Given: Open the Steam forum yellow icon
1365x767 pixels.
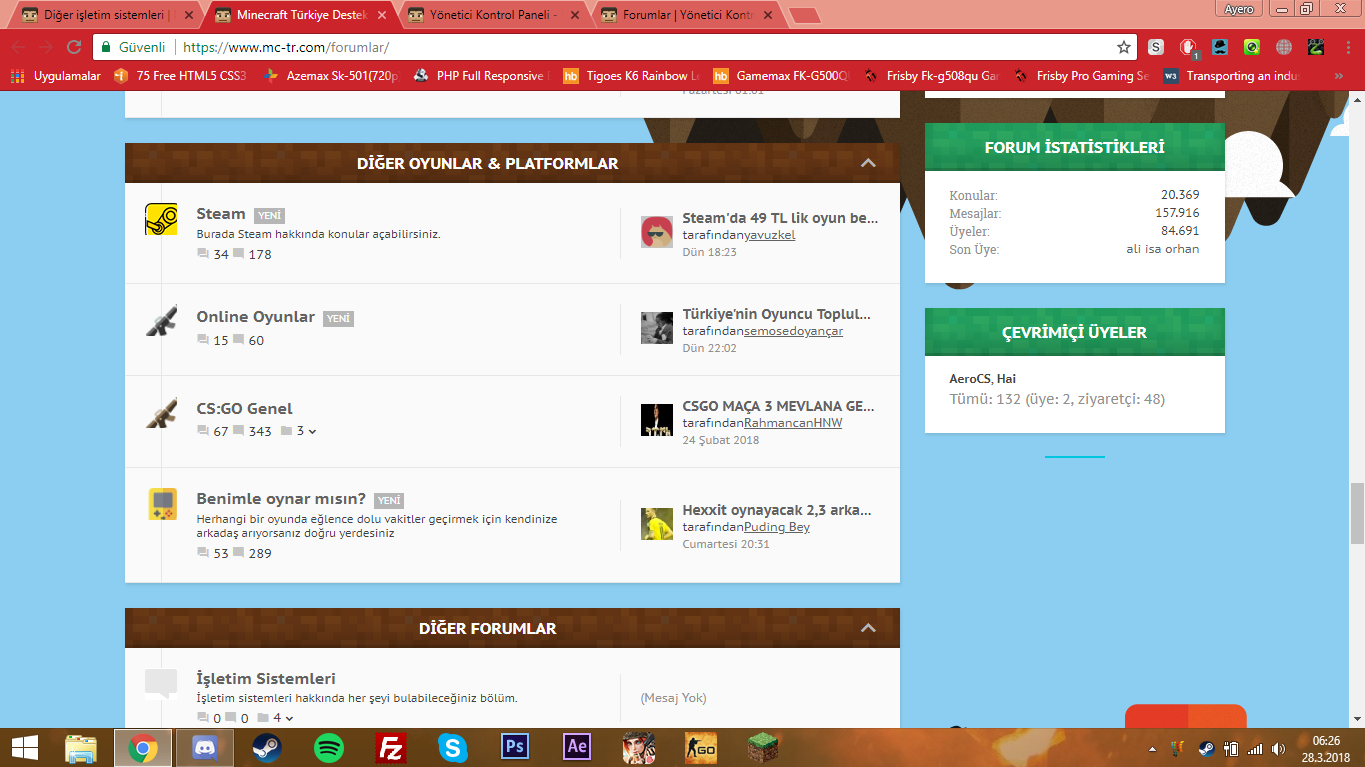Looking at the screenshot, I should (x=161, y=220).
